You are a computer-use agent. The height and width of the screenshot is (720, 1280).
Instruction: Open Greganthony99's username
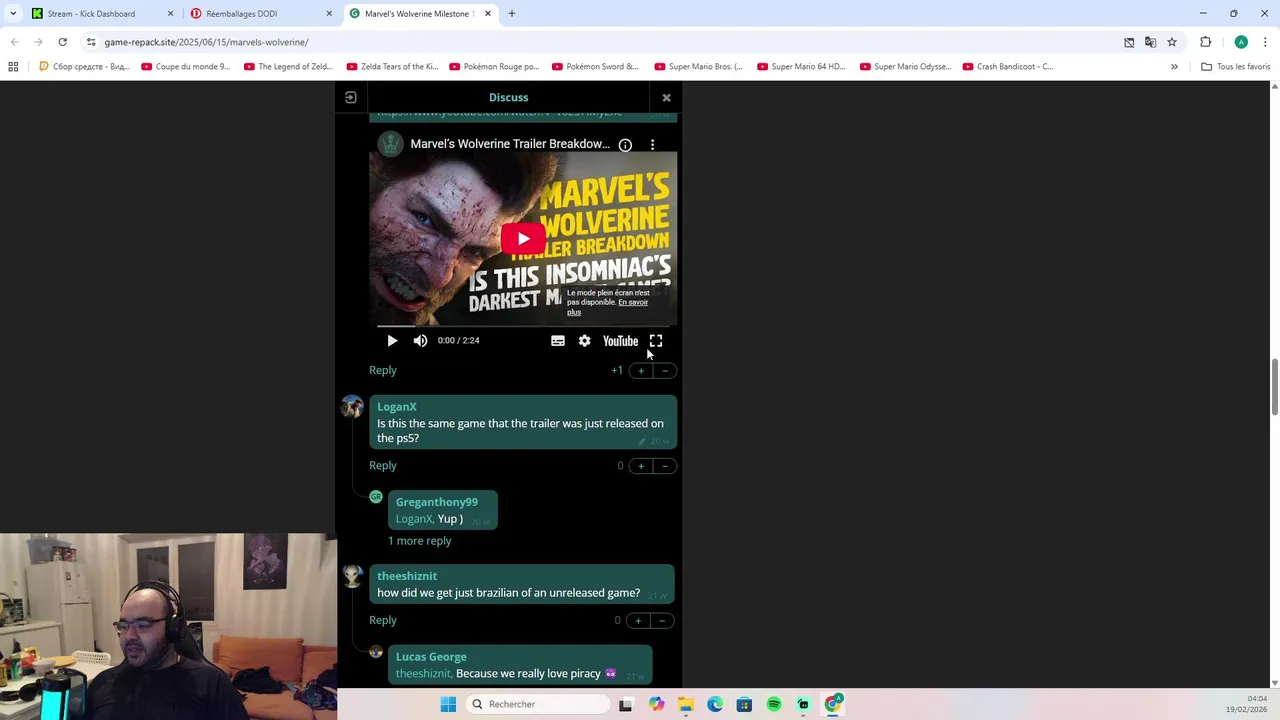[x=437, y=502]
